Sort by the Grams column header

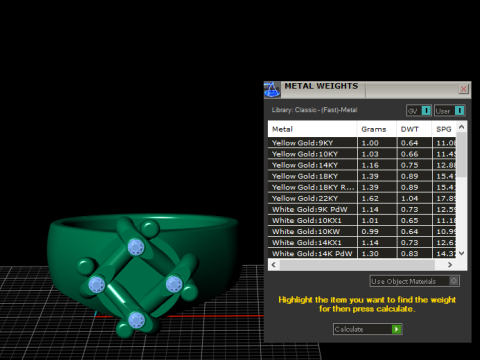(x=377, y=129)
